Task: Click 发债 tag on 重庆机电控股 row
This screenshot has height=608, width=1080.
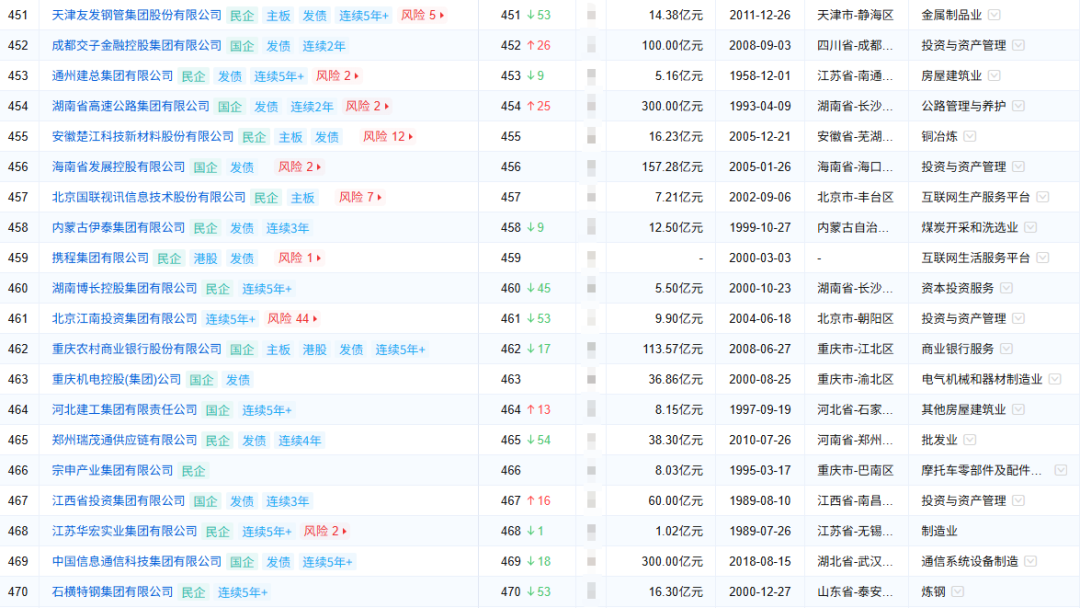Action: coord(238,379)
